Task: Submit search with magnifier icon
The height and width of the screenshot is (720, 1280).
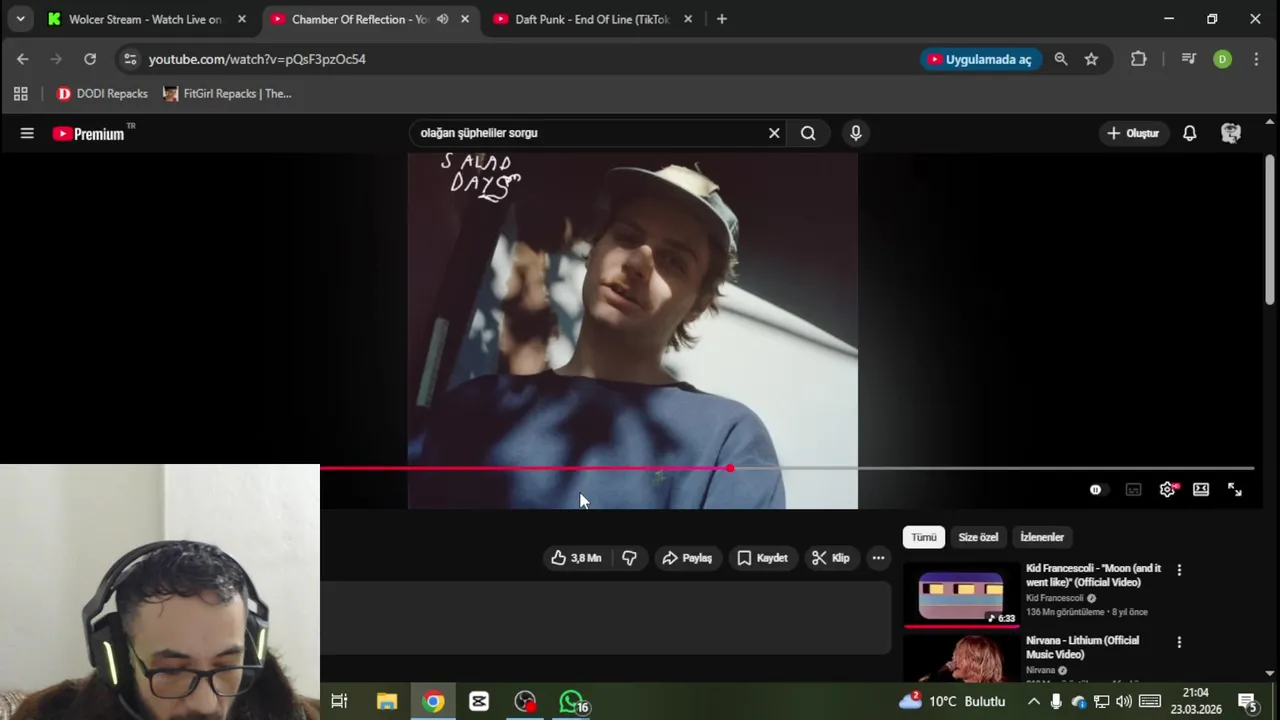Action: point(808,133)
